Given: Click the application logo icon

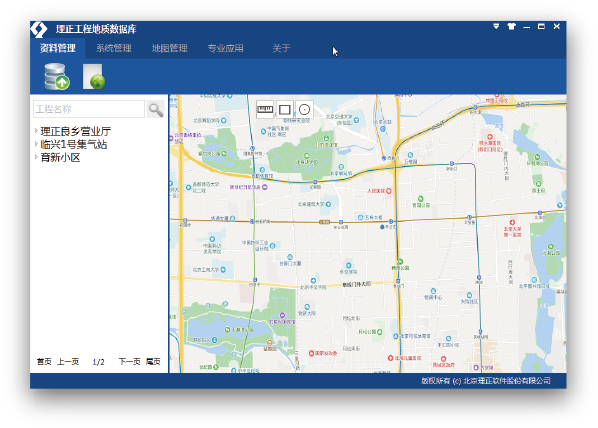Looking at the screenshot, I should 39,29.
